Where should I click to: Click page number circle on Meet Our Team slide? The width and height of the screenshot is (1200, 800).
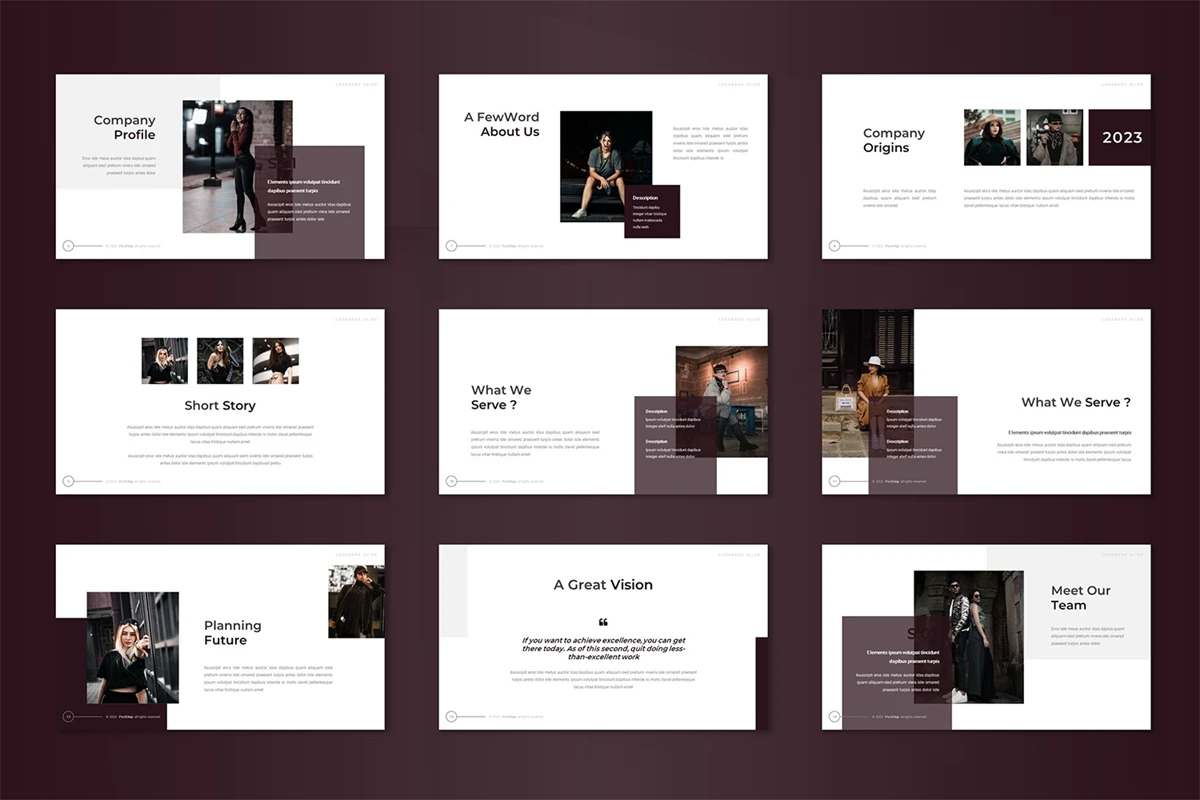click(x=834, y=716)
